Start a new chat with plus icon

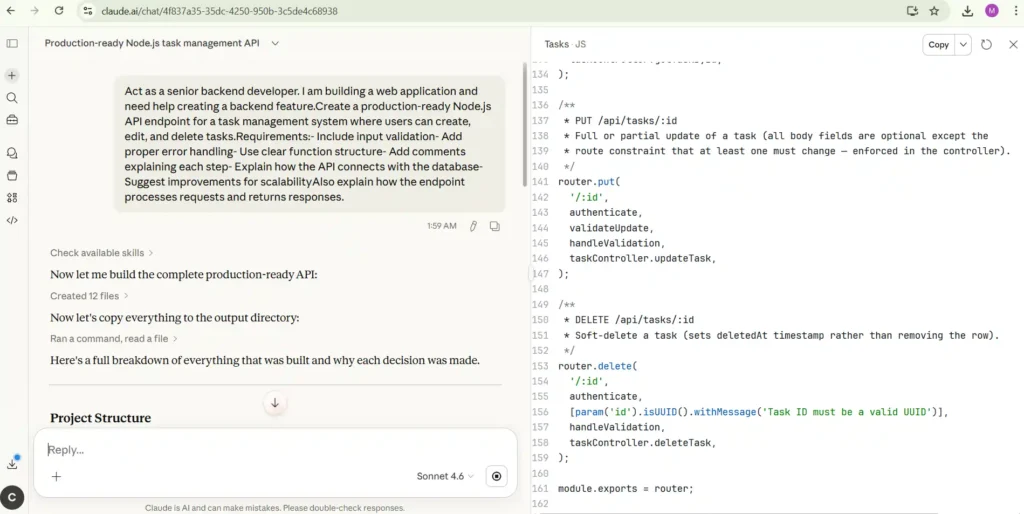point(12,76)
